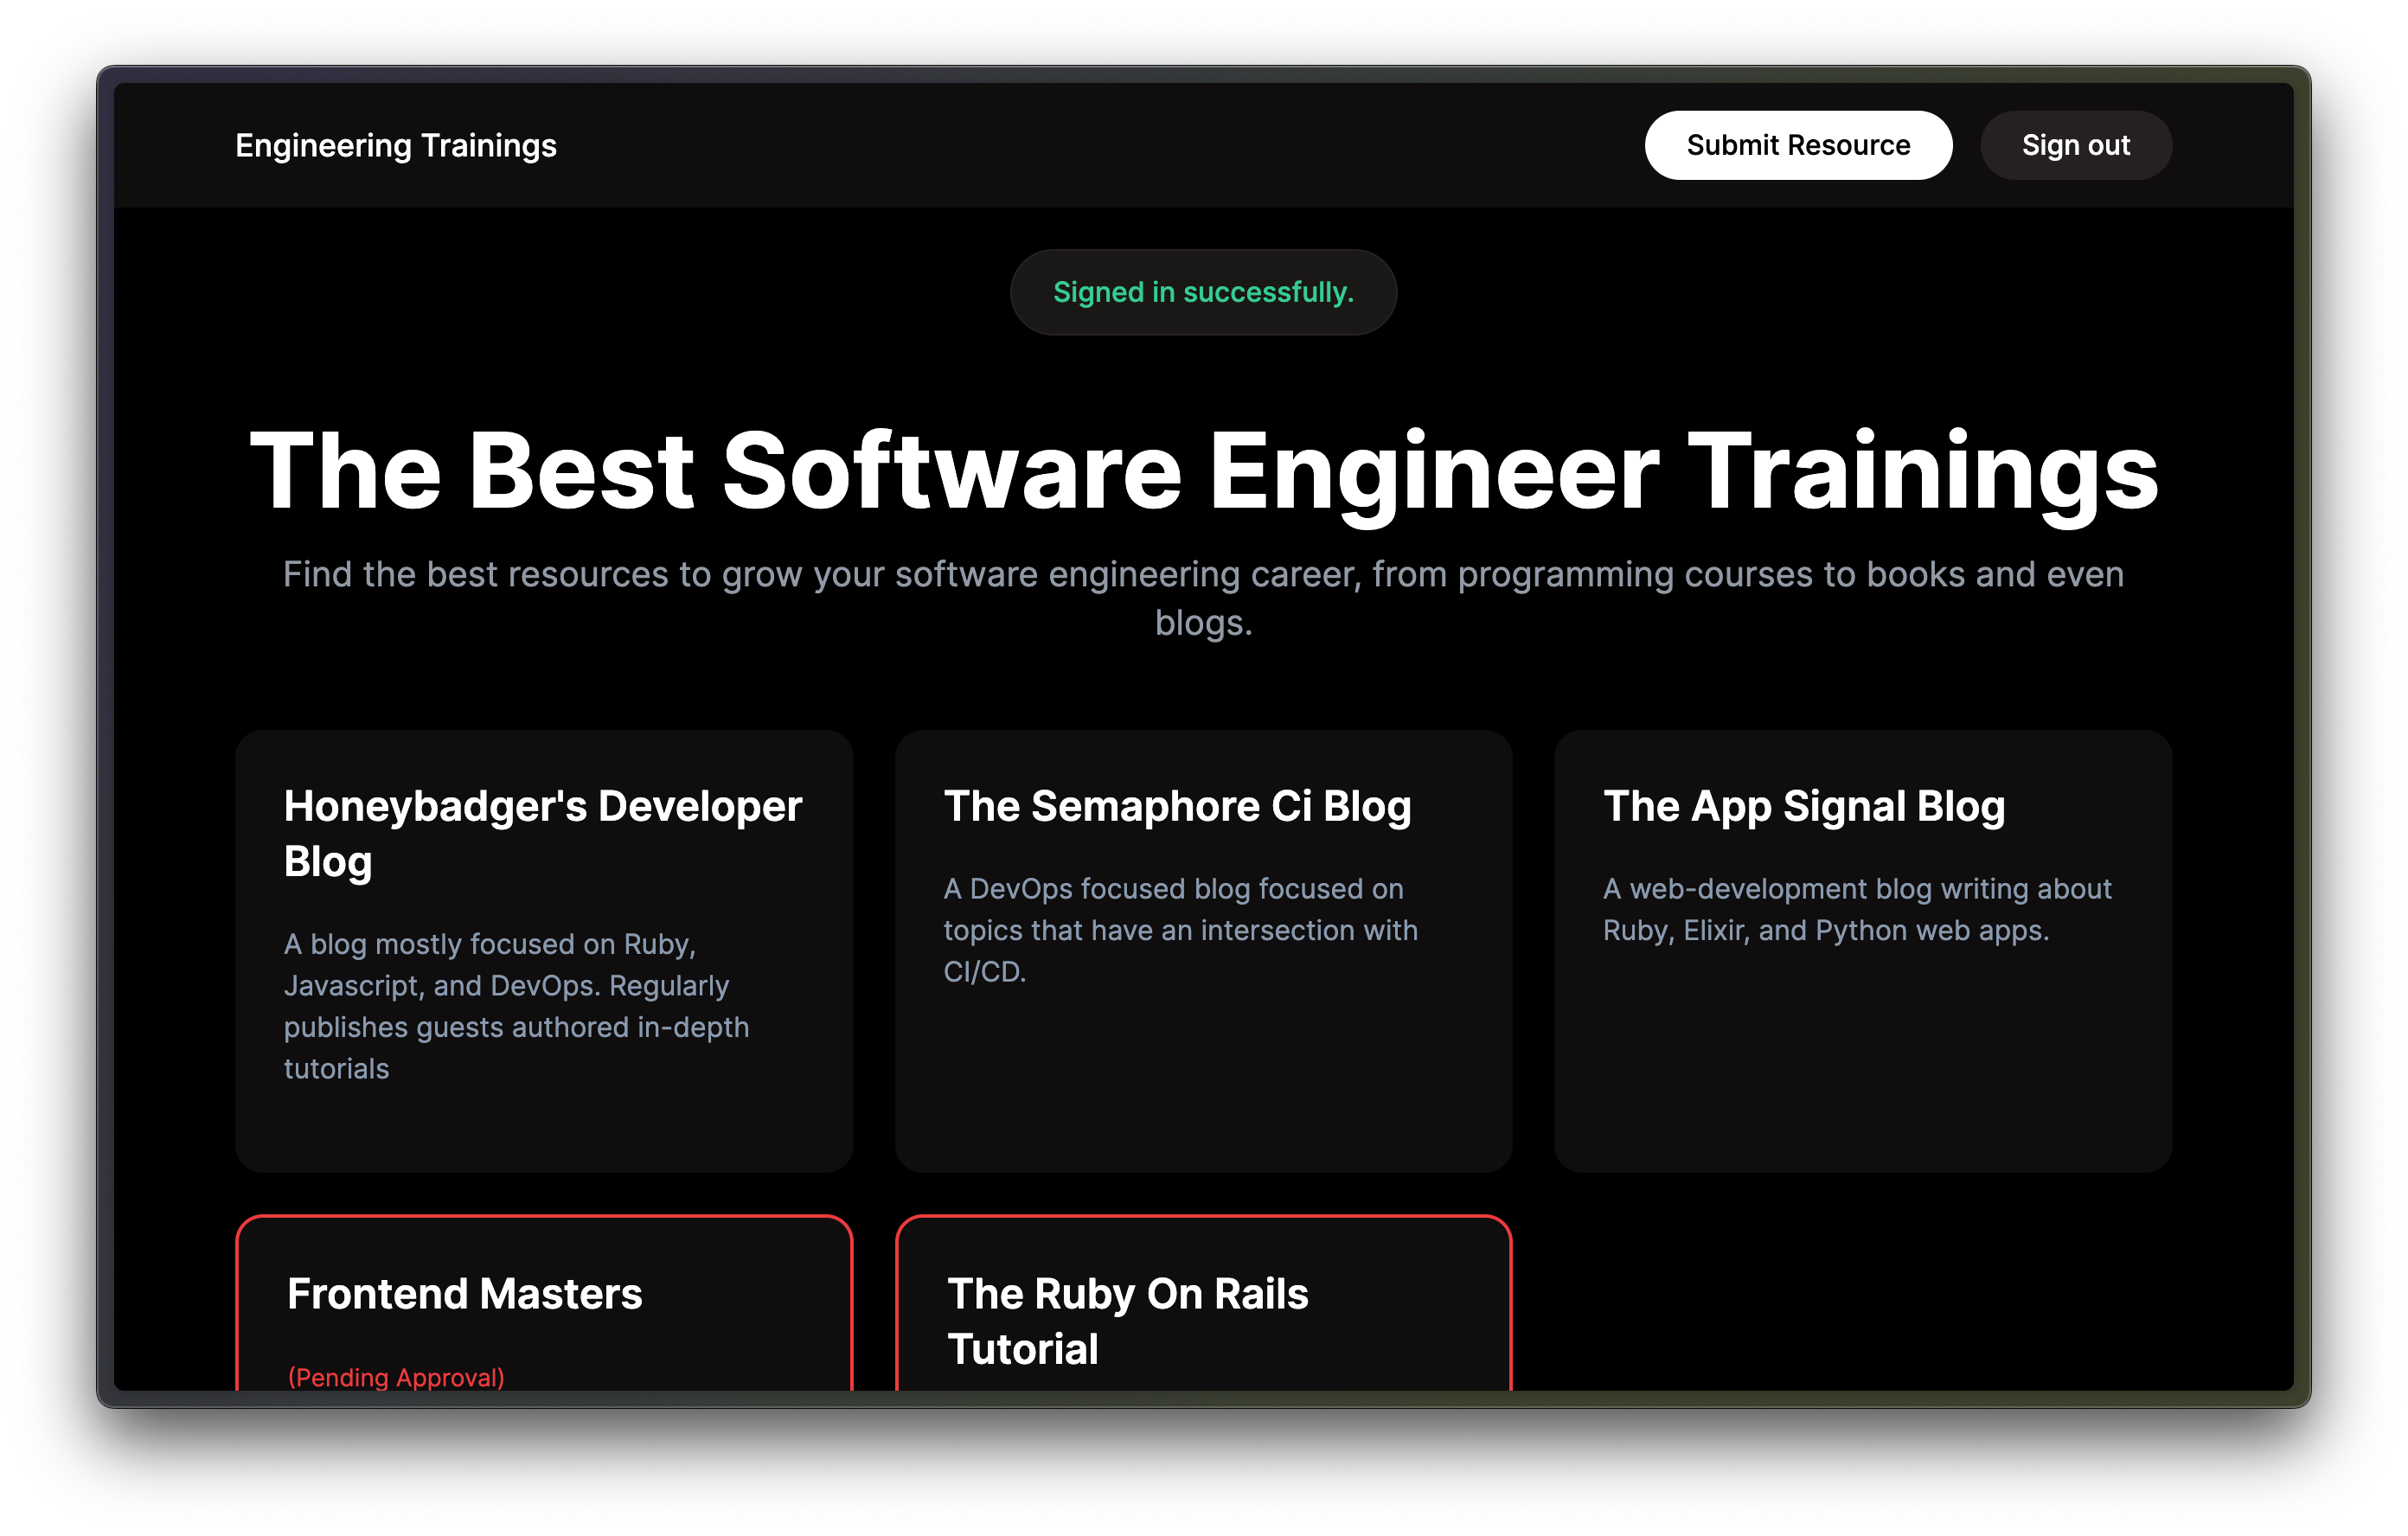Click the 'A DevOps focused blog' description
The width and height of the screenshot is (2408, 1536).
(x=1180, y=930)
